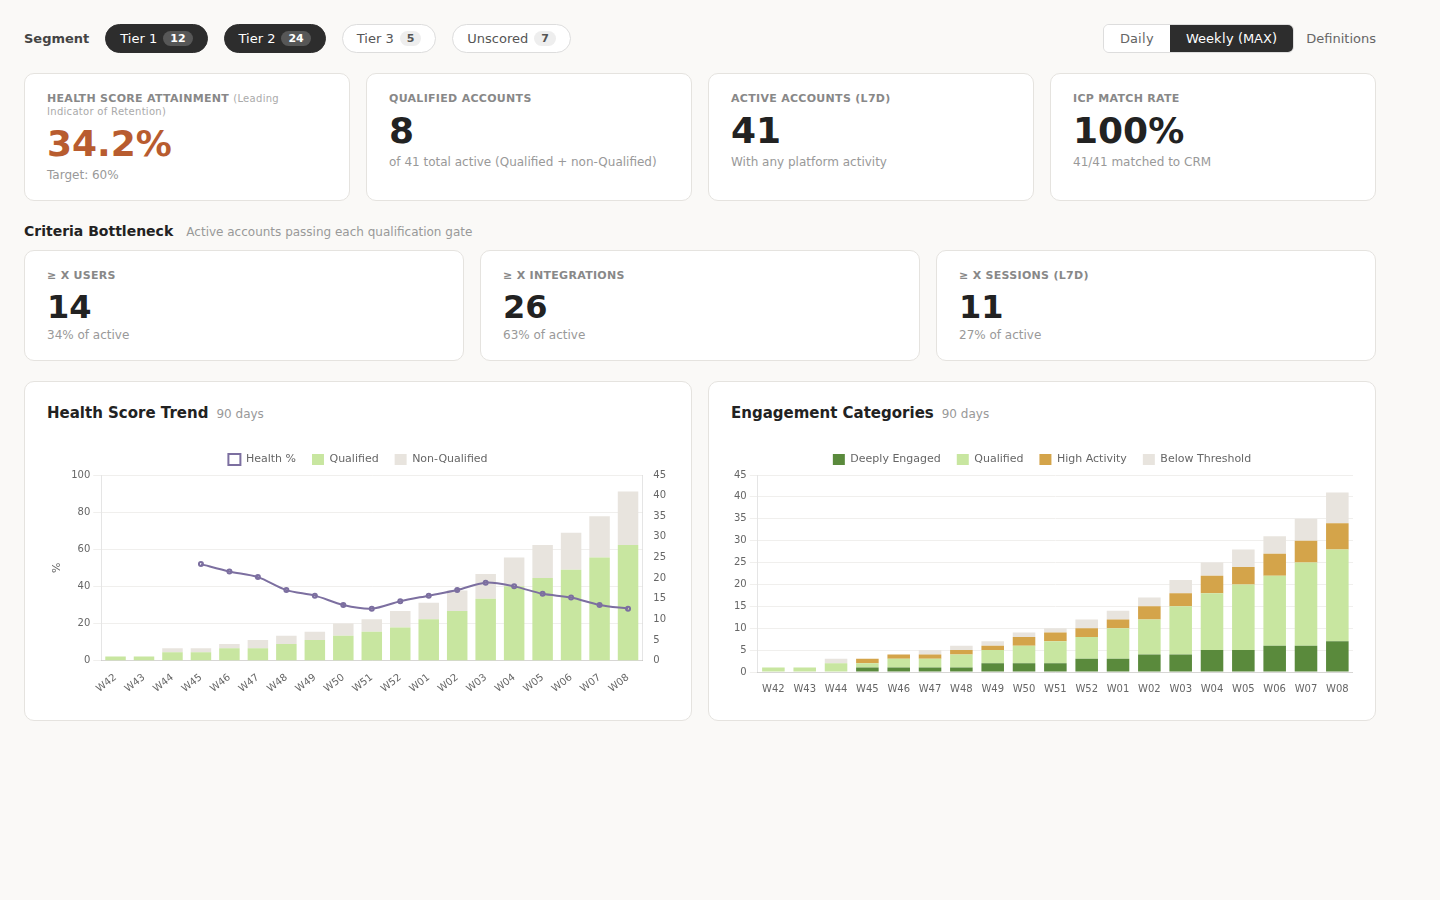
Task: Click the final Health % trend line point
Action: click(628, 608)
